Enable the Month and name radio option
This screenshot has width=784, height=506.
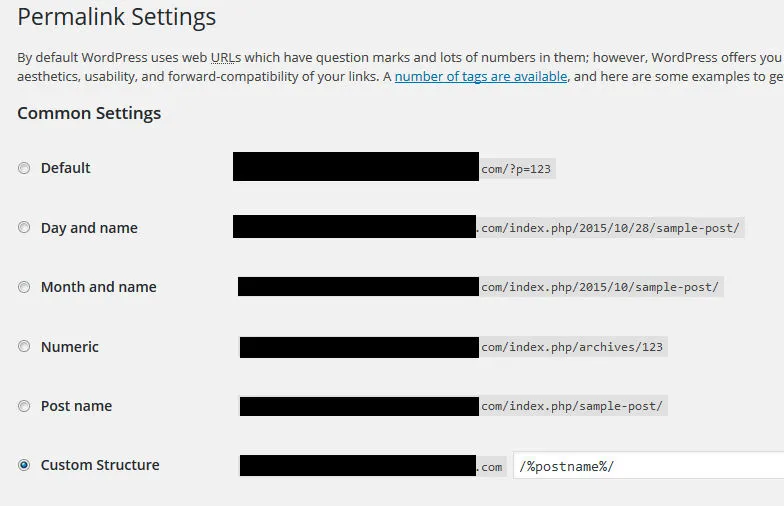(x=24, y=287)
